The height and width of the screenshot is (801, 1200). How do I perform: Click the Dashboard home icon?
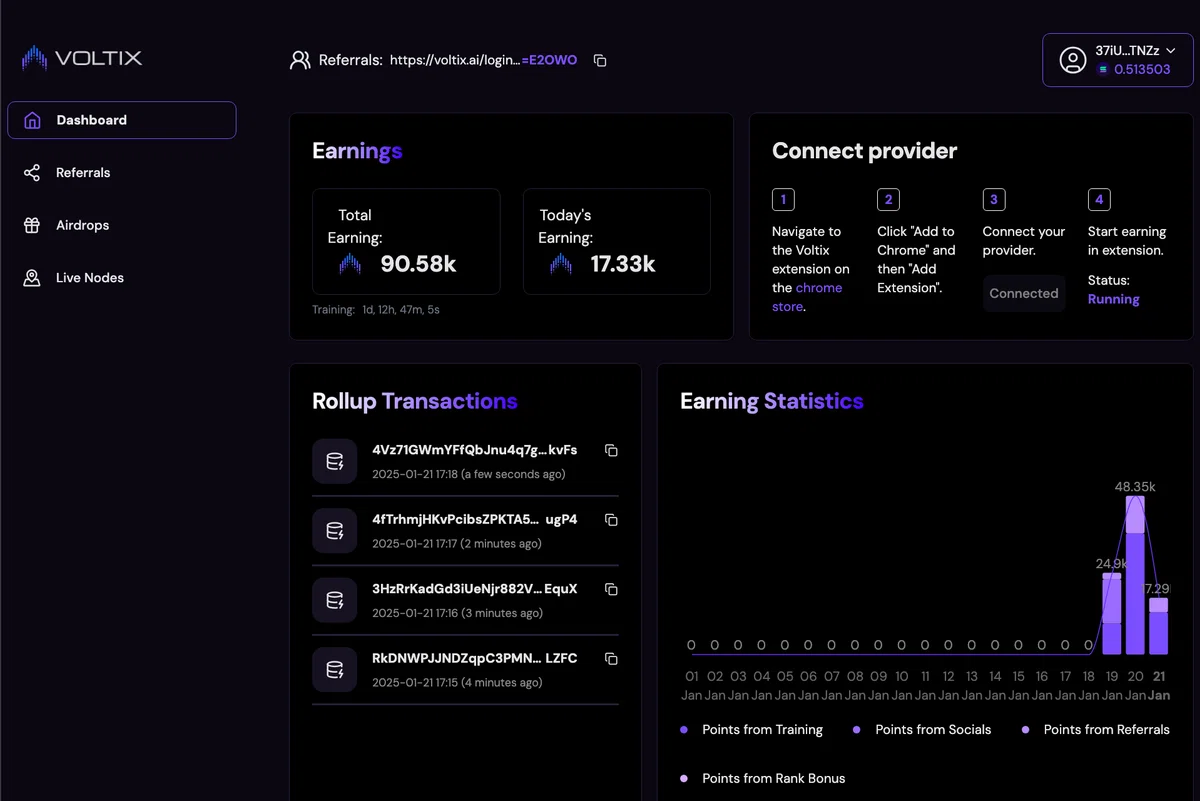pyautogui.click(x=32, y=120)
